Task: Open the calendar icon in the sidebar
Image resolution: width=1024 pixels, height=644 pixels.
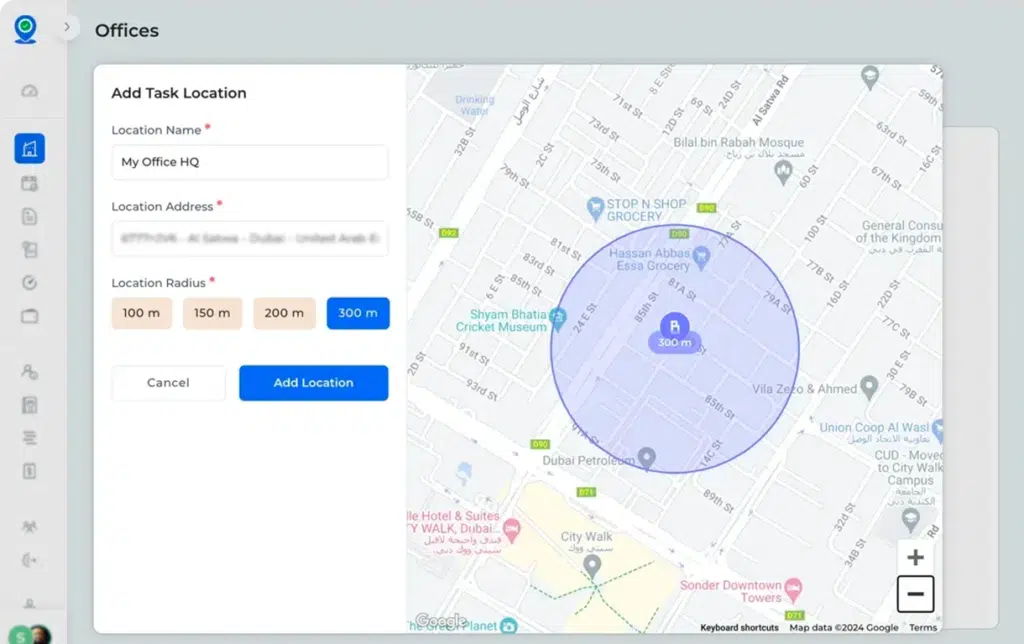Action: 29,183
